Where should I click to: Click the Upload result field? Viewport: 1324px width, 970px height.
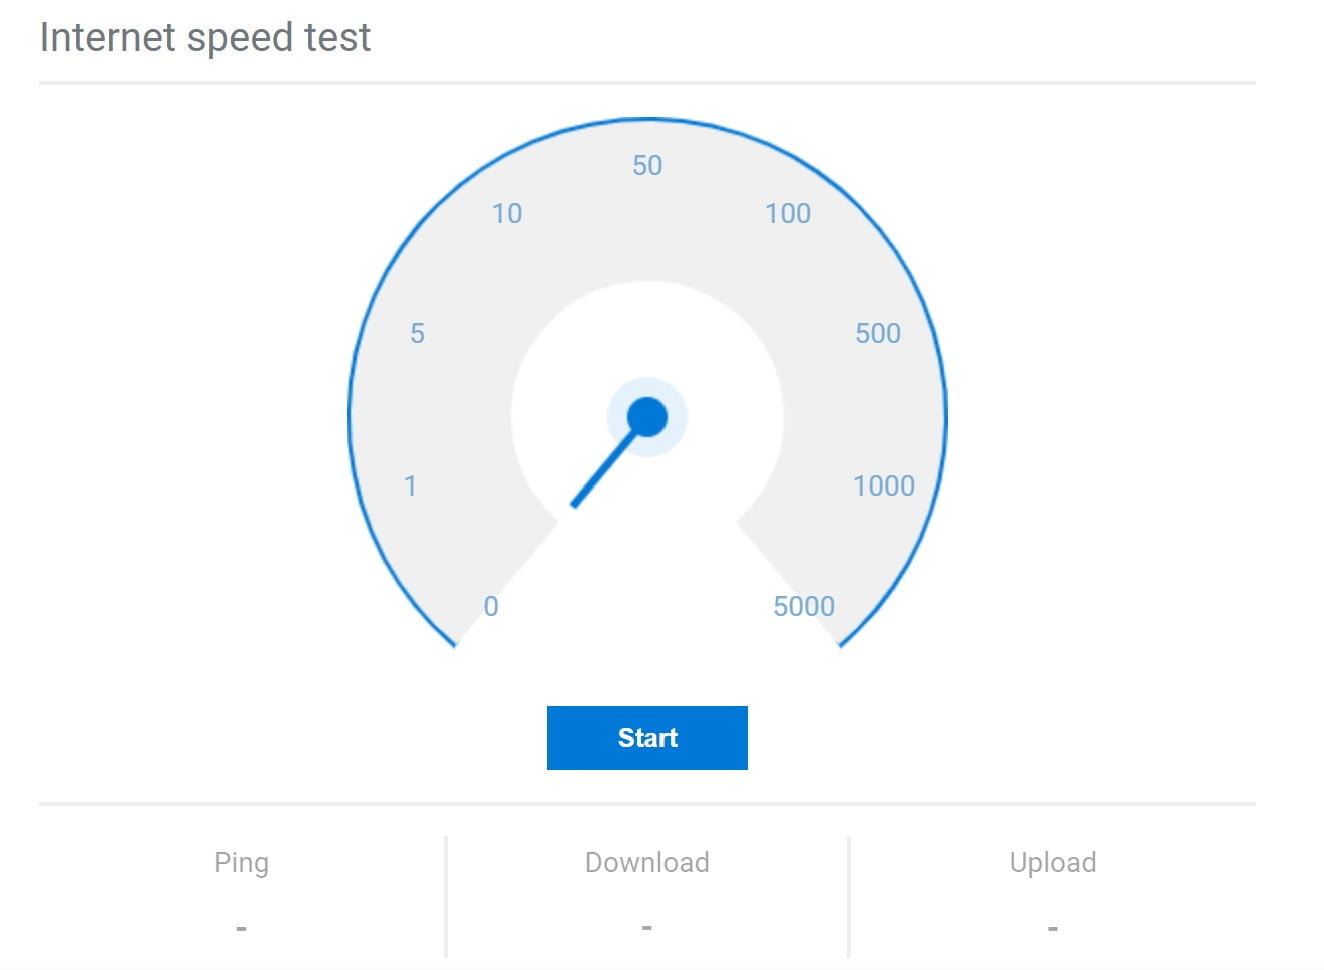1053,862
